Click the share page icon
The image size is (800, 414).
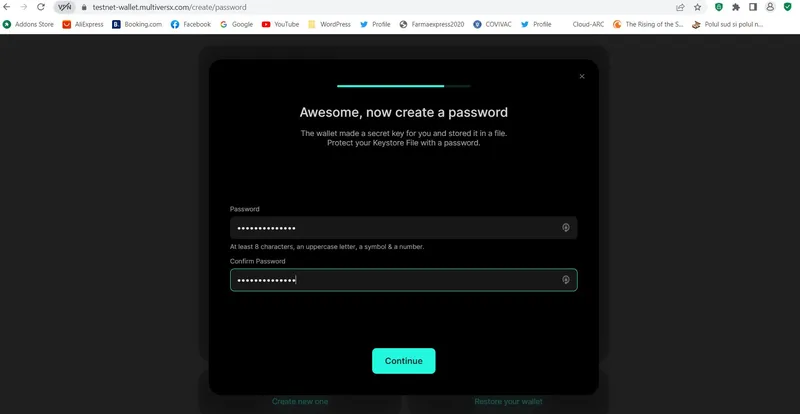[x=680, y=7]
